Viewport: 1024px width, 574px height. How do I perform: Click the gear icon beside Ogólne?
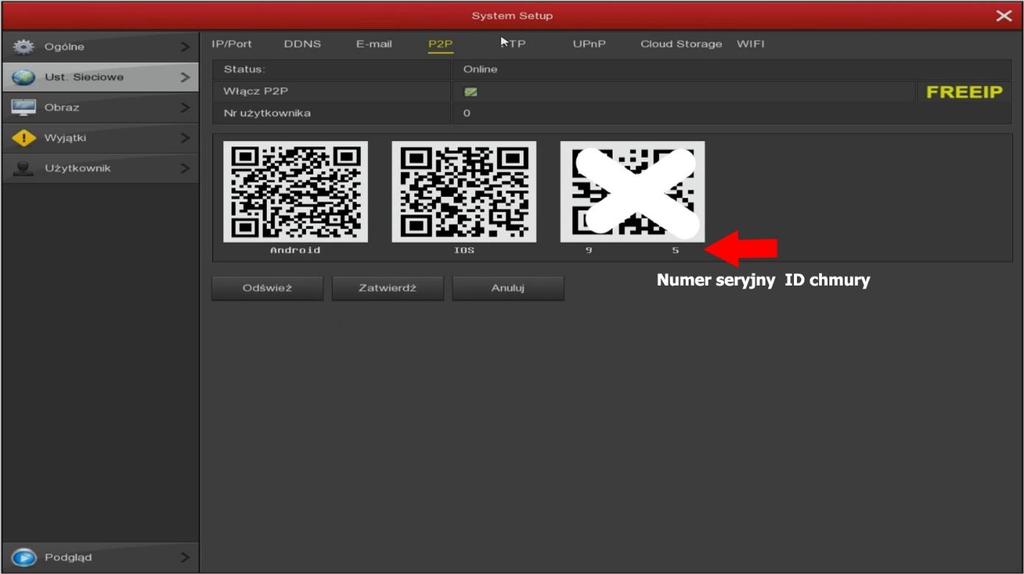tap(24, 46)
